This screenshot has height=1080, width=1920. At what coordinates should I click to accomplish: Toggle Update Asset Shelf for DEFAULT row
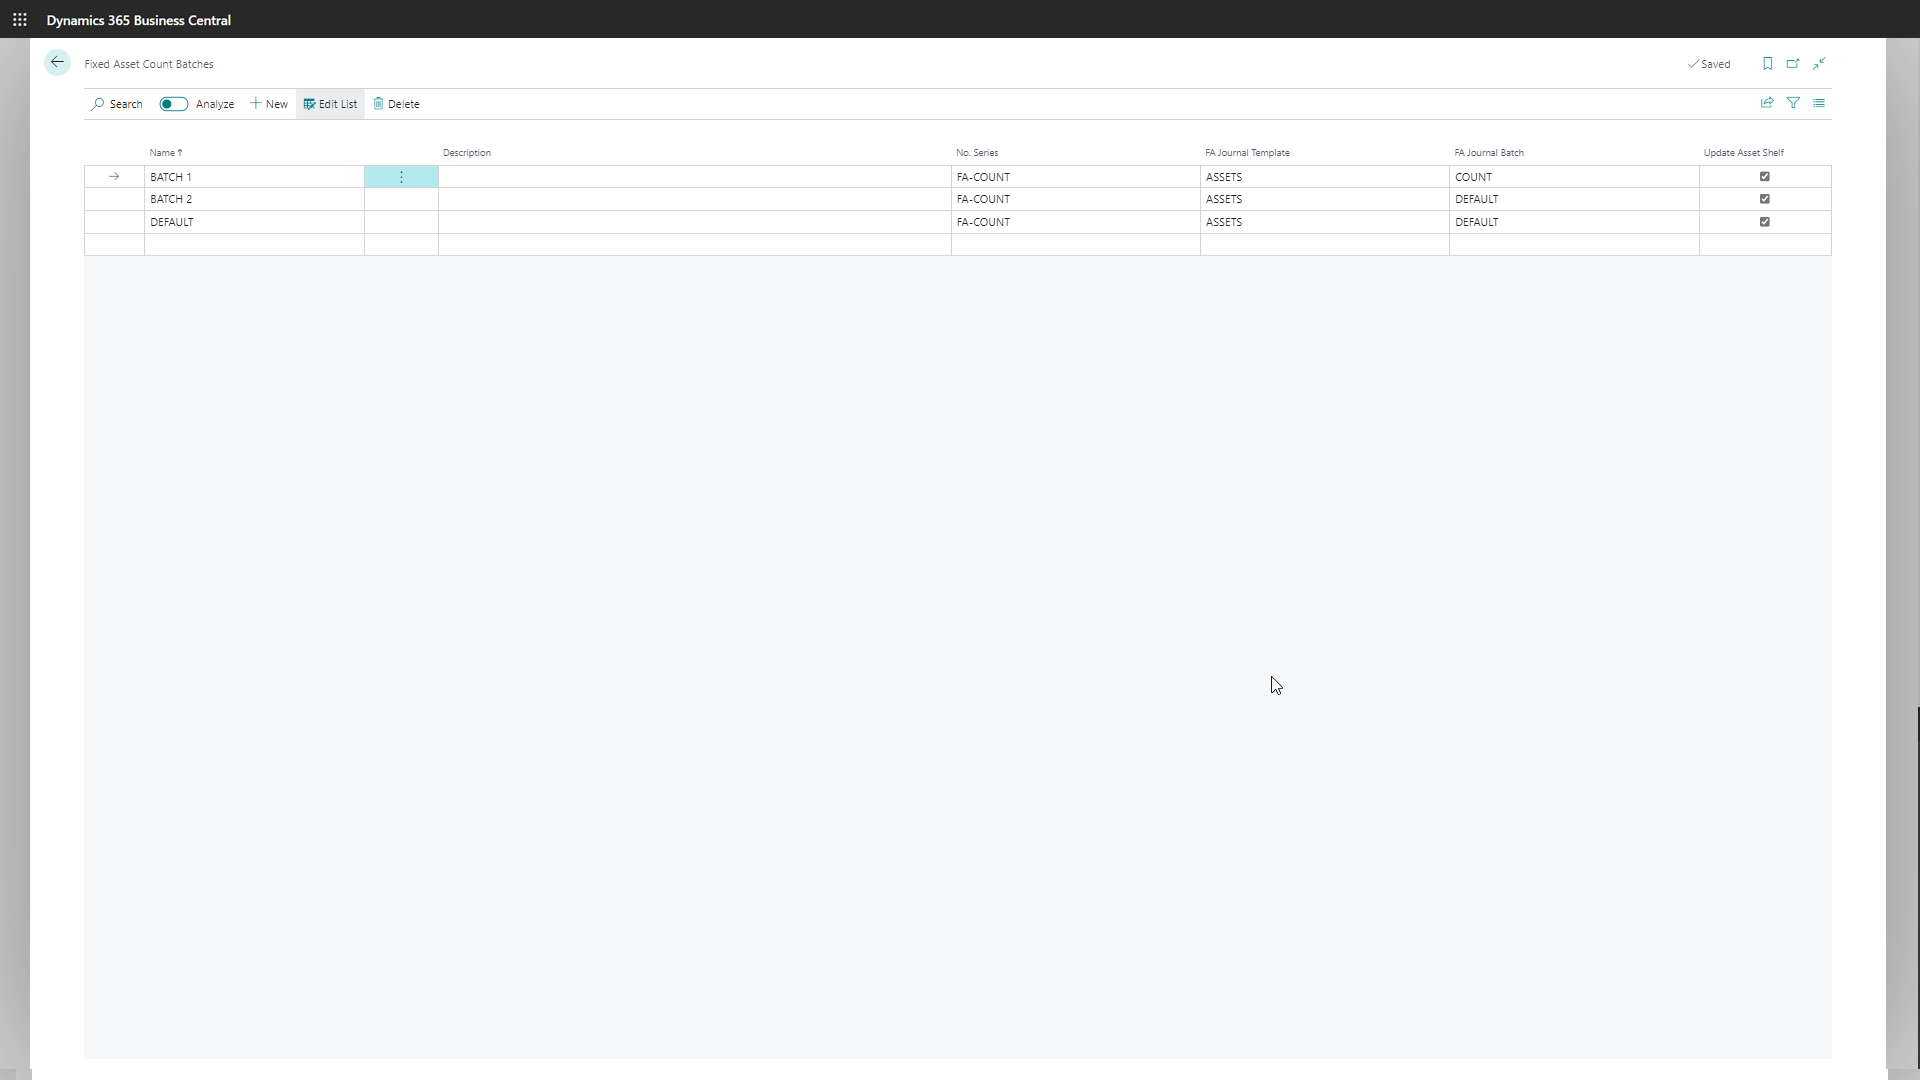1764,222
